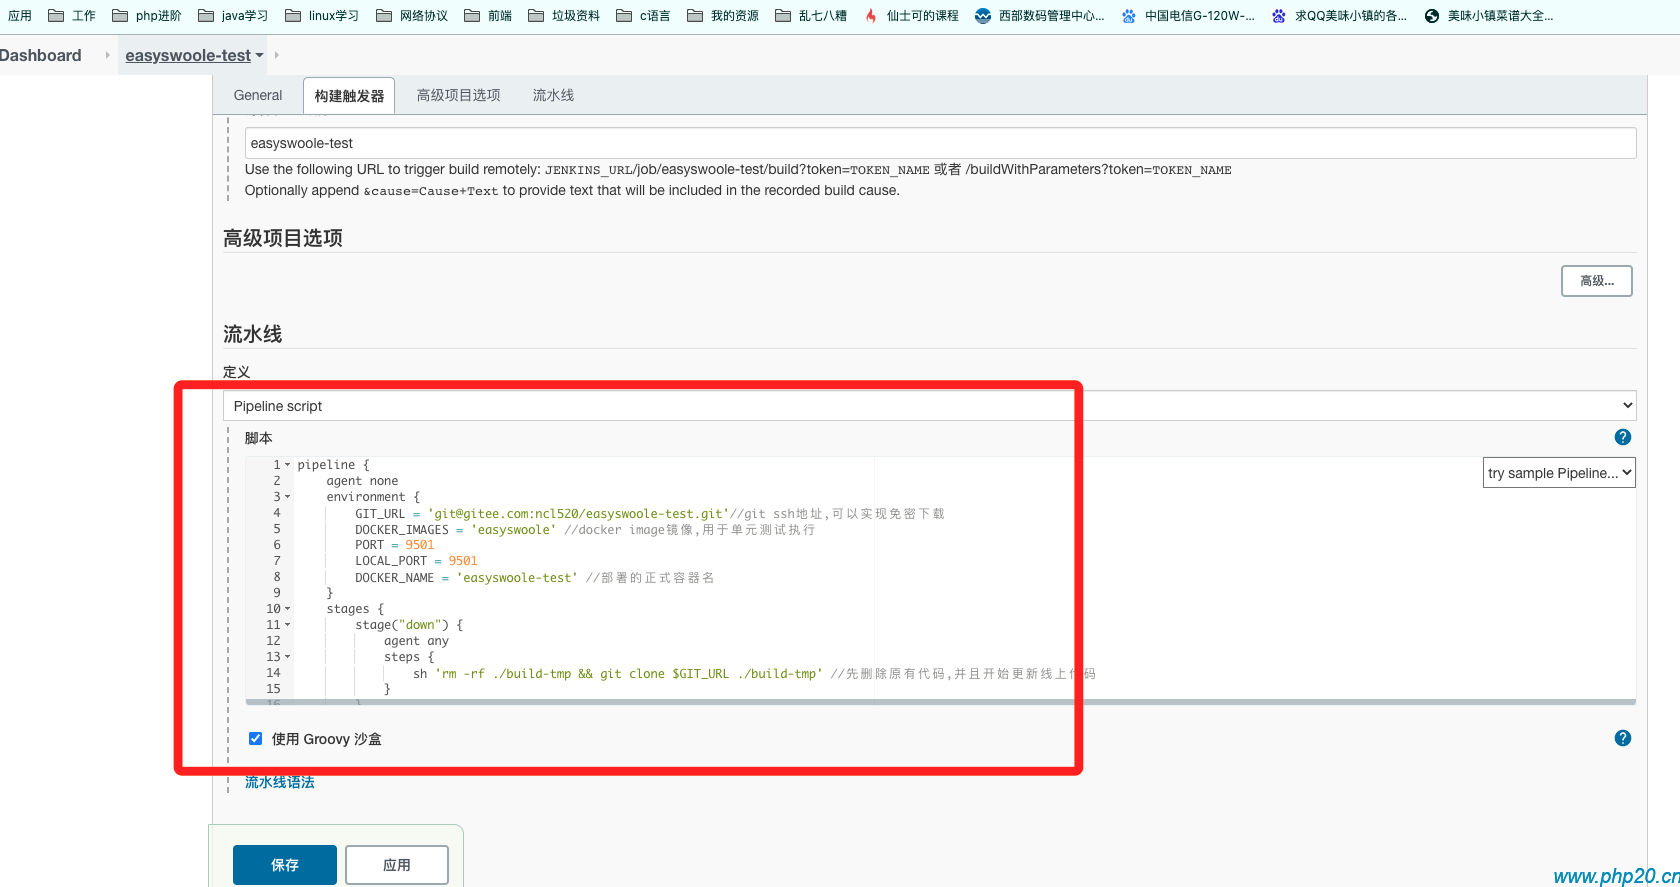1680x887 pixels.
Task: Open the 我的资源 bookmark folder
Action: pos(723,15)
